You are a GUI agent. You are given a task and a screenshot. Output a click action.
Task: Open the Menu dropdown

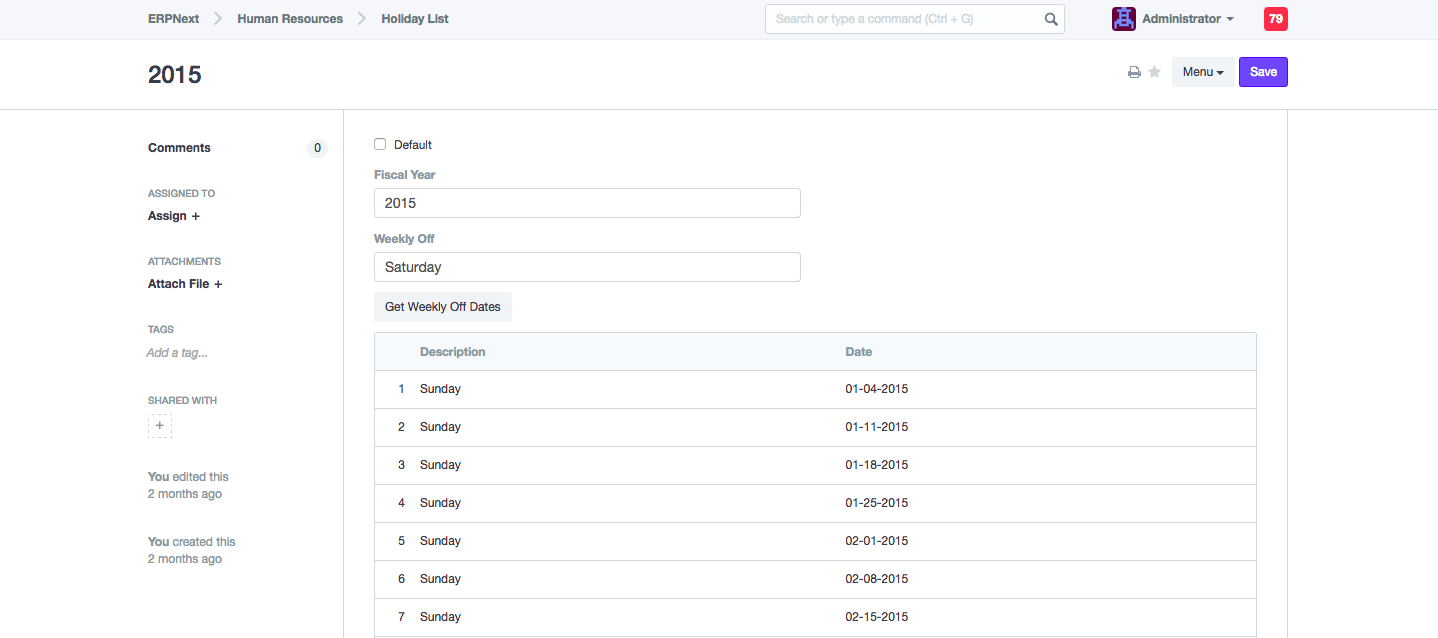(x=1202, y=72)
